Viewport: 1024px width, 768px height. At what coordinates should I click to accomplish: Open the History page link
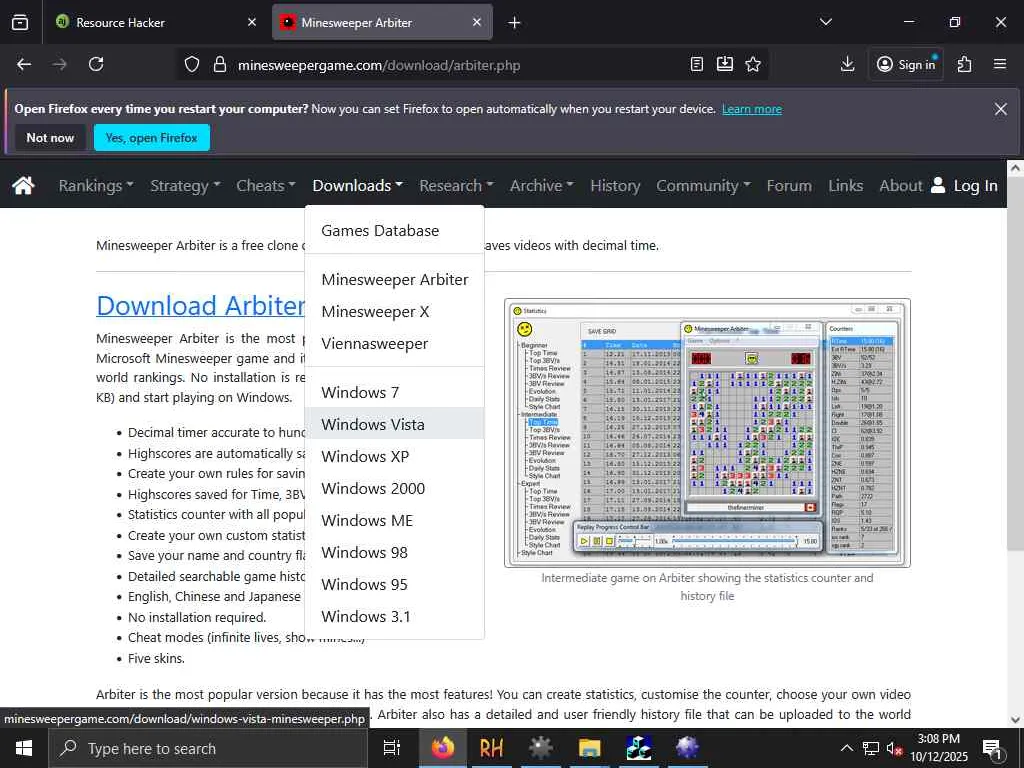tap(615, 185)
